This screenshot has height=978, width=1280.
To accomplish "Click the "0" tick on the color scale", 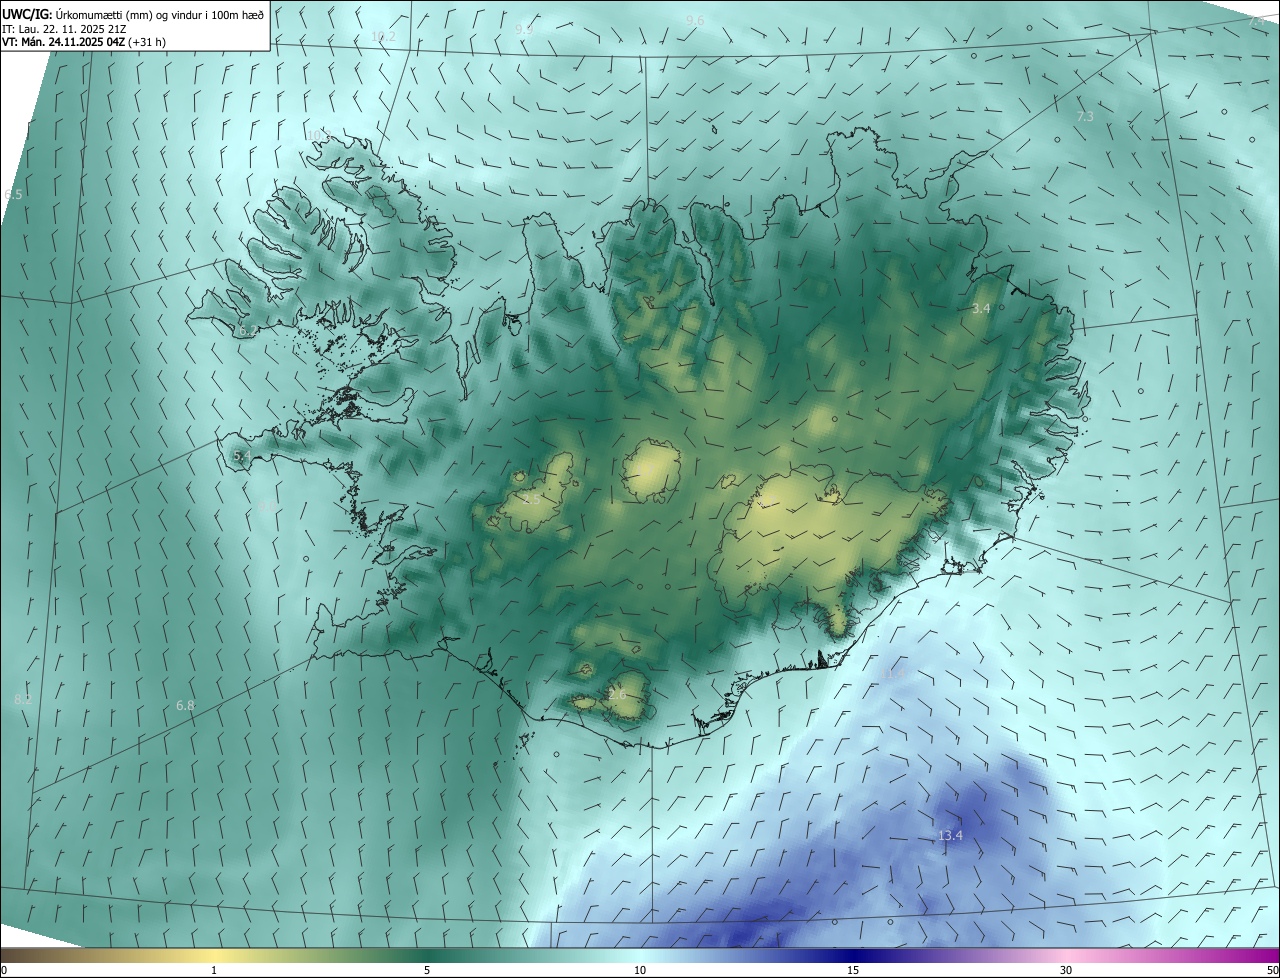I will [4, 970].
